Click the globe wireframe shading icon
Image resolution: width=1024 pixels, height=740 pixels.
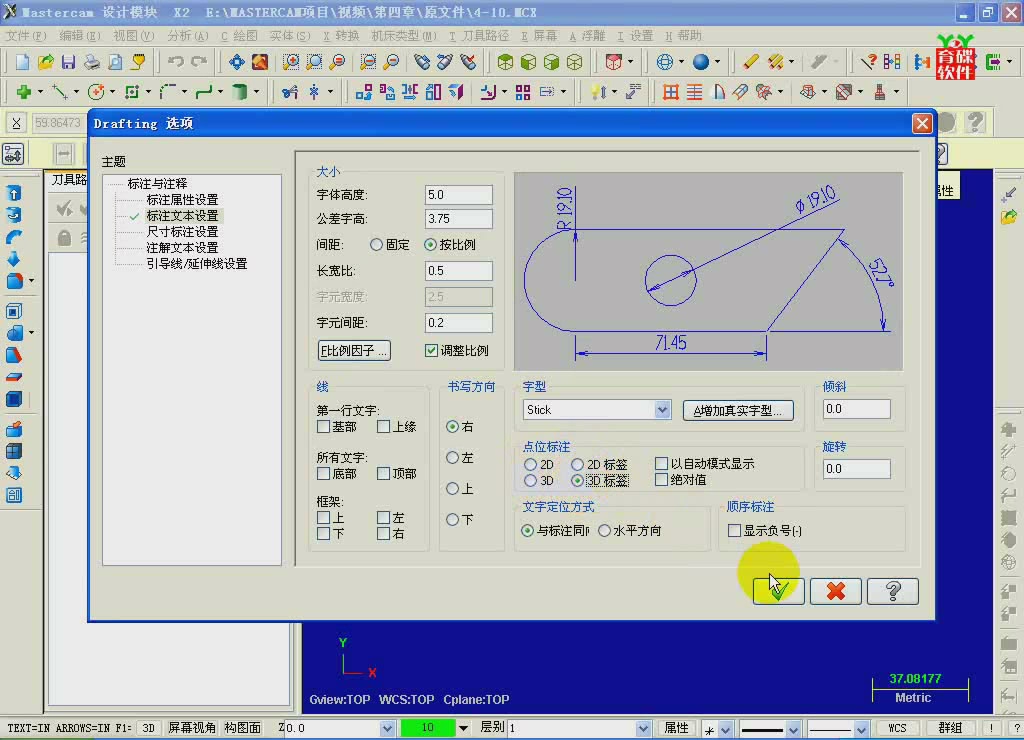(664, 62)
